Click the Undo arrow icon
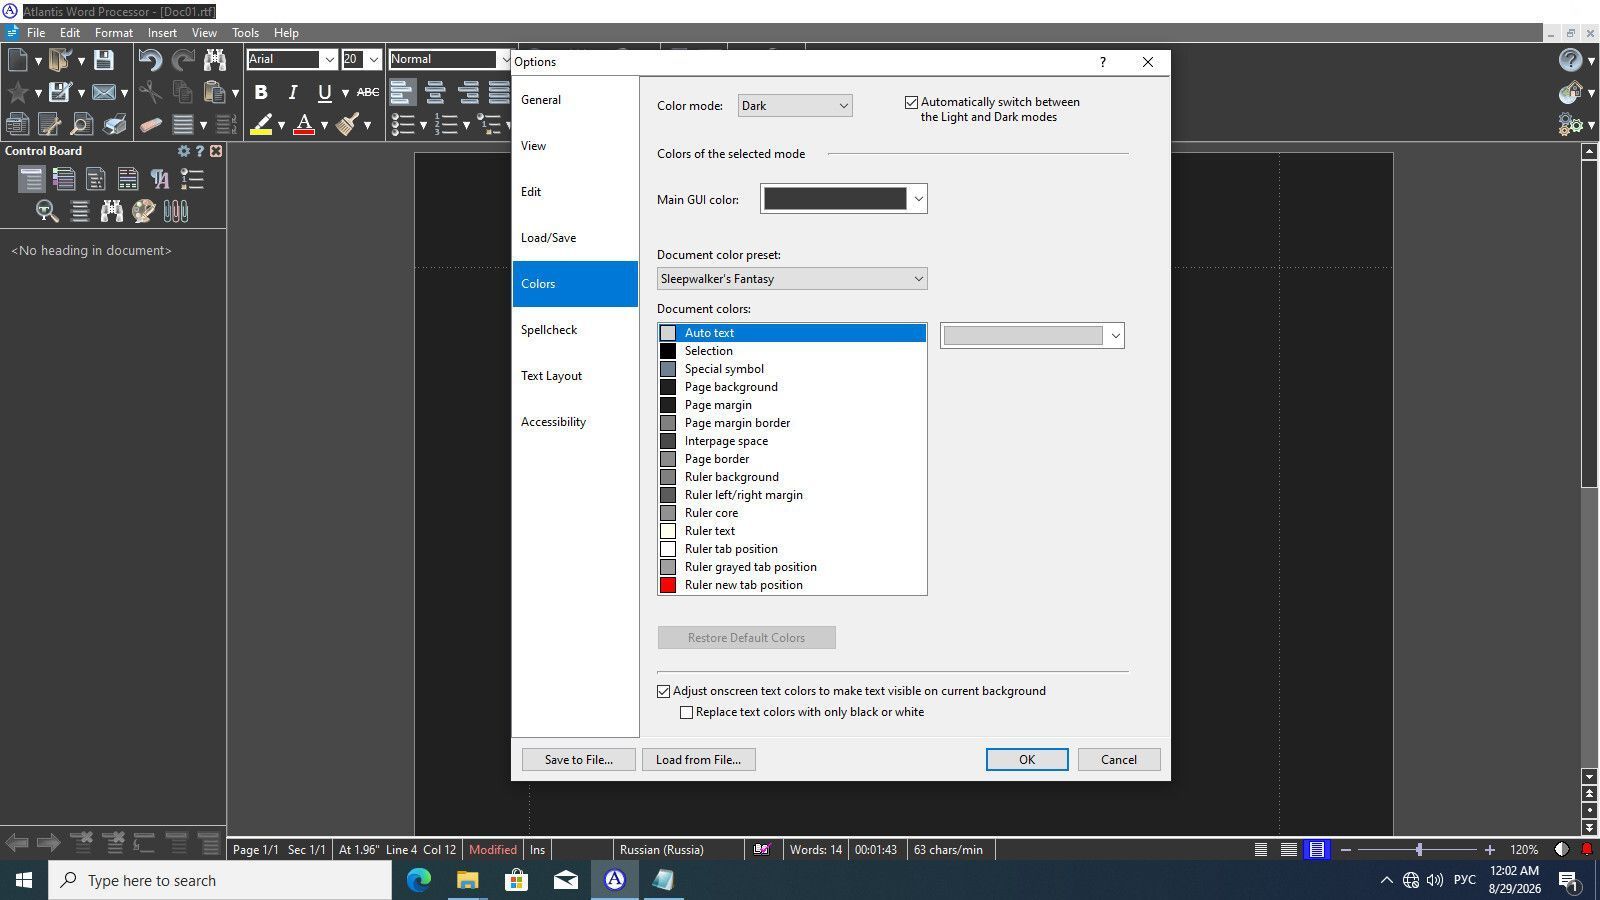 click(150, 60)
